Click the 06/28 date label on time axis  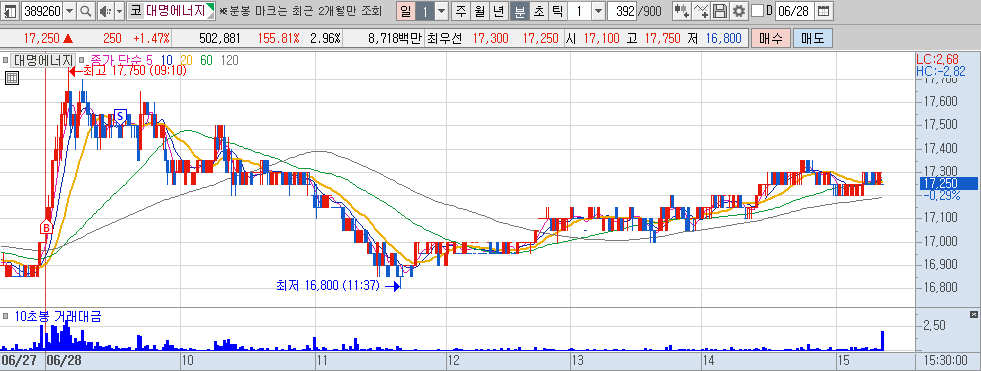click(x=64, y=361)
